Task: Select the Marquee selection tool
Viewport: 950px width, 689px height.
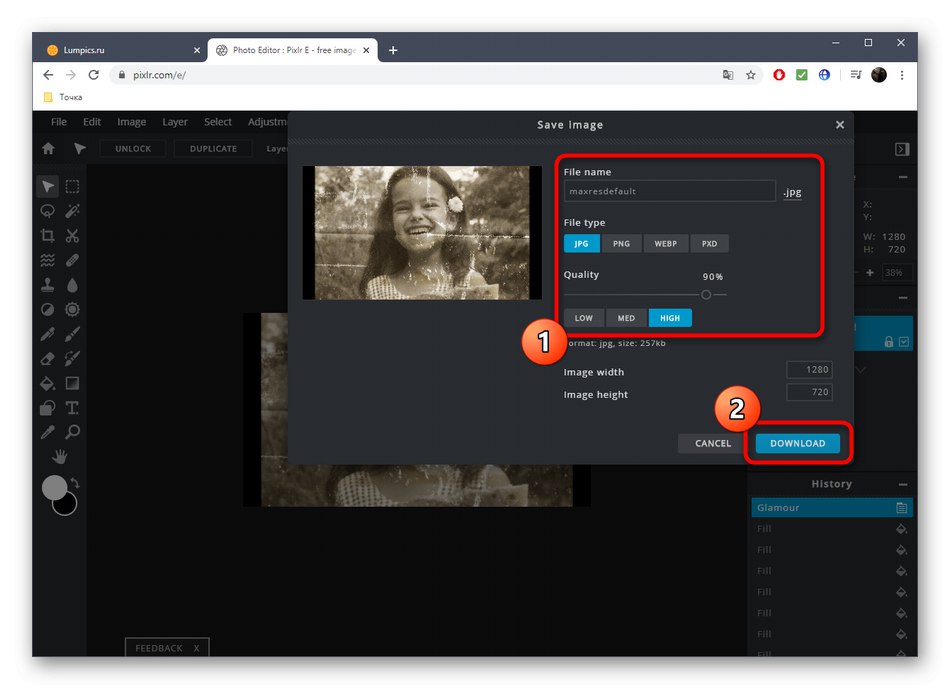Action: pos(72,186)
